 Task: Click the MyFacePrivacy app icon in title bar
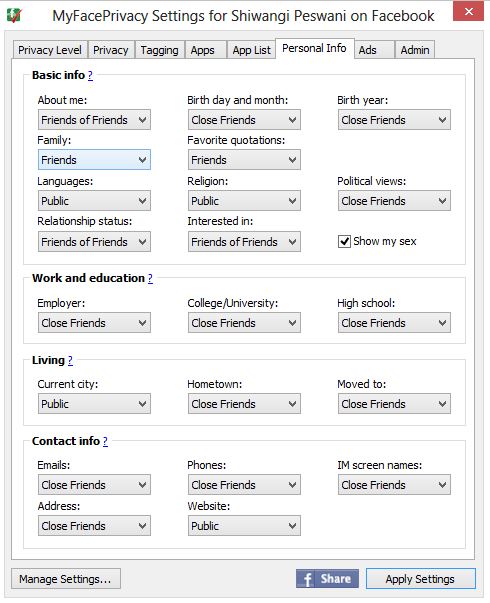pyautogui.click(x=14, y=15)
